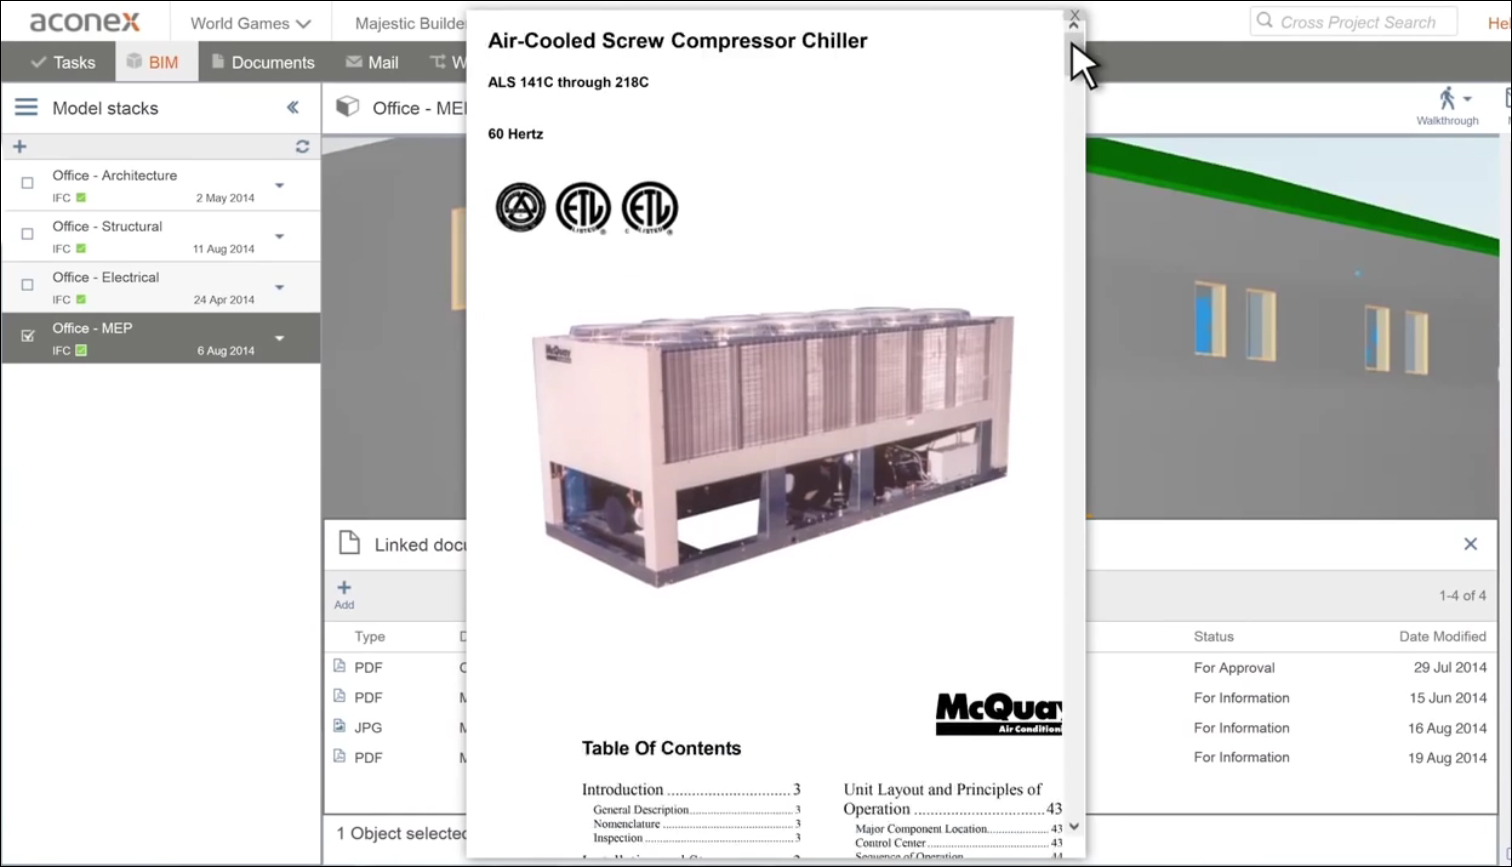Click the IFC green status icon for Office - MEP
Viewport: 1512px width, 867px height.
81,350
